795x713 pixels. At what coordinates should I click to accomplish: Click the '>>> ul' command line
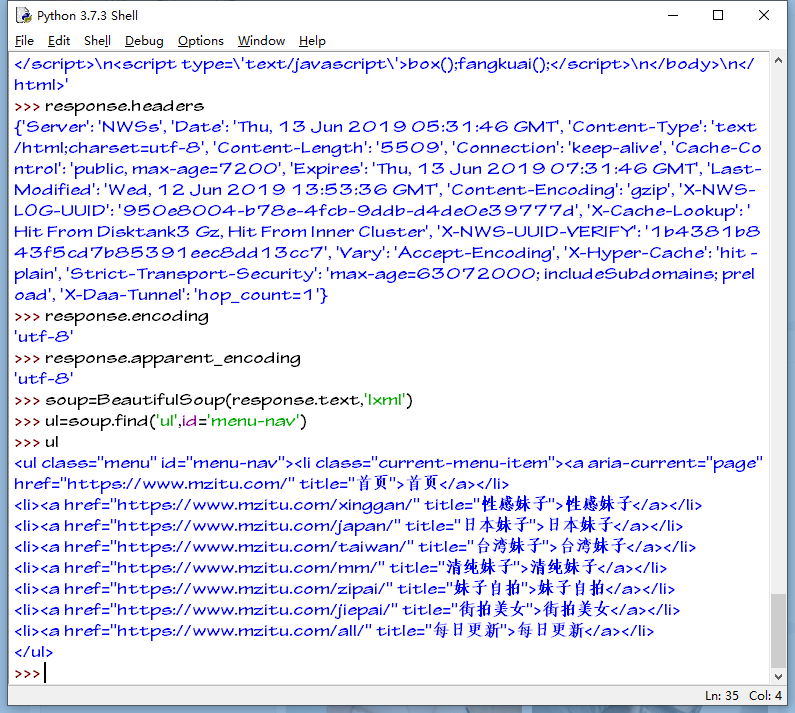click(x=37, y=442)
